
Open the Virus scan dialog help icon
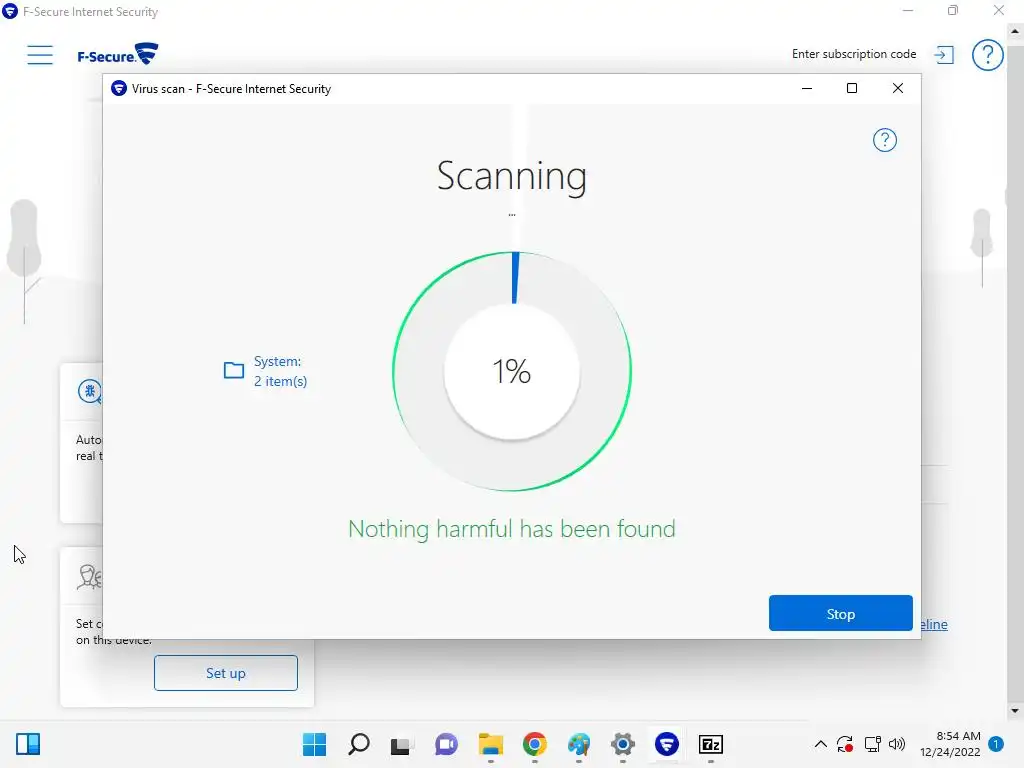click(885, 140)
